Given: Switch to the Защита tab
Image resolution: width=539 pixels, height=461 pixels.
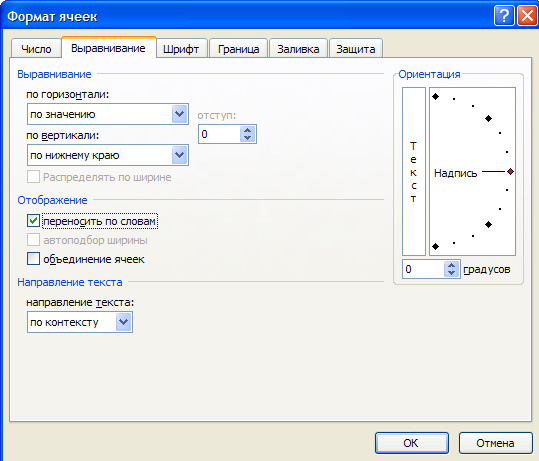Looking at the screenshot, I should tap(356, 49).
